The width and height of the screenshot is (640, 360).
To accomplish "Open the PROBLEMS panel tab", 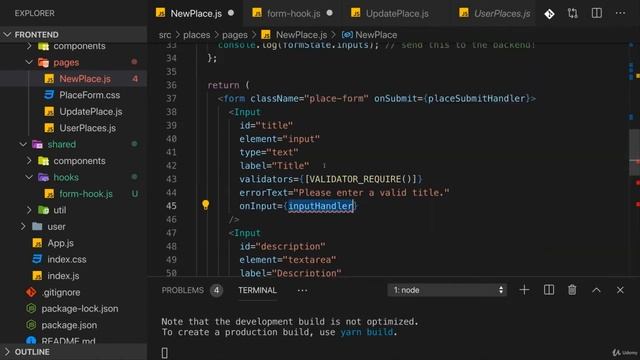I will pyautogui.click(x=182, y=290).
